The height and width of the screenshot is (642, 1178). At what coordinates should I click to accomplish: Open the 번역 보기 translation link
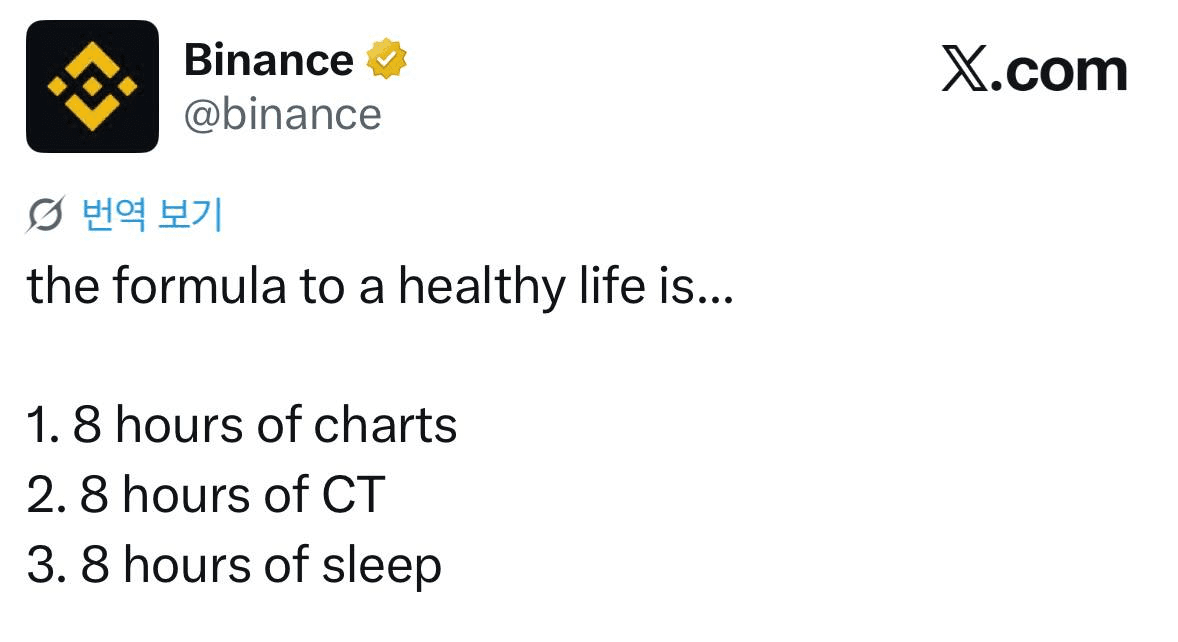pos(151,215)
